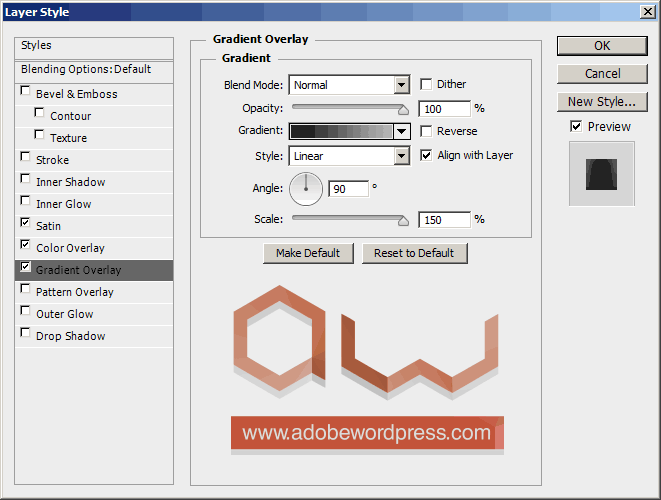Click the Make Default button
This screenshot has height=500, width=661.
[x=308, y=253]
